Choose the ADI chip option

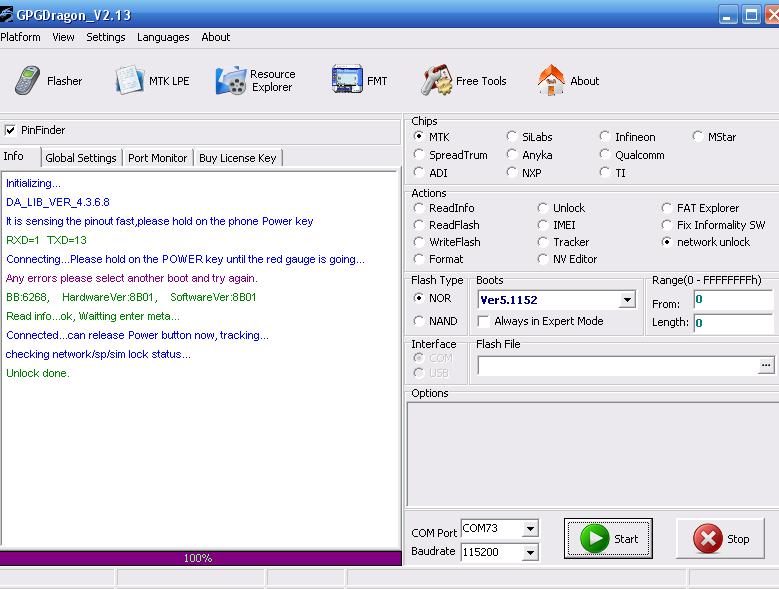click(419, 172)
